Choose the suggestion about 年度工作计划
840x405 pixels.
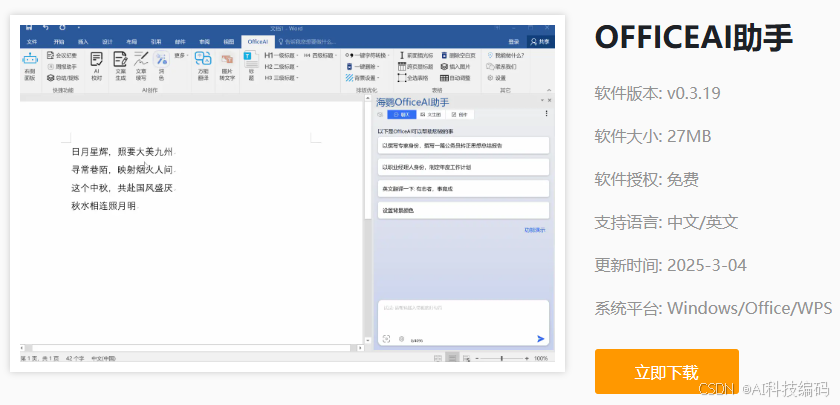(463, 167)
